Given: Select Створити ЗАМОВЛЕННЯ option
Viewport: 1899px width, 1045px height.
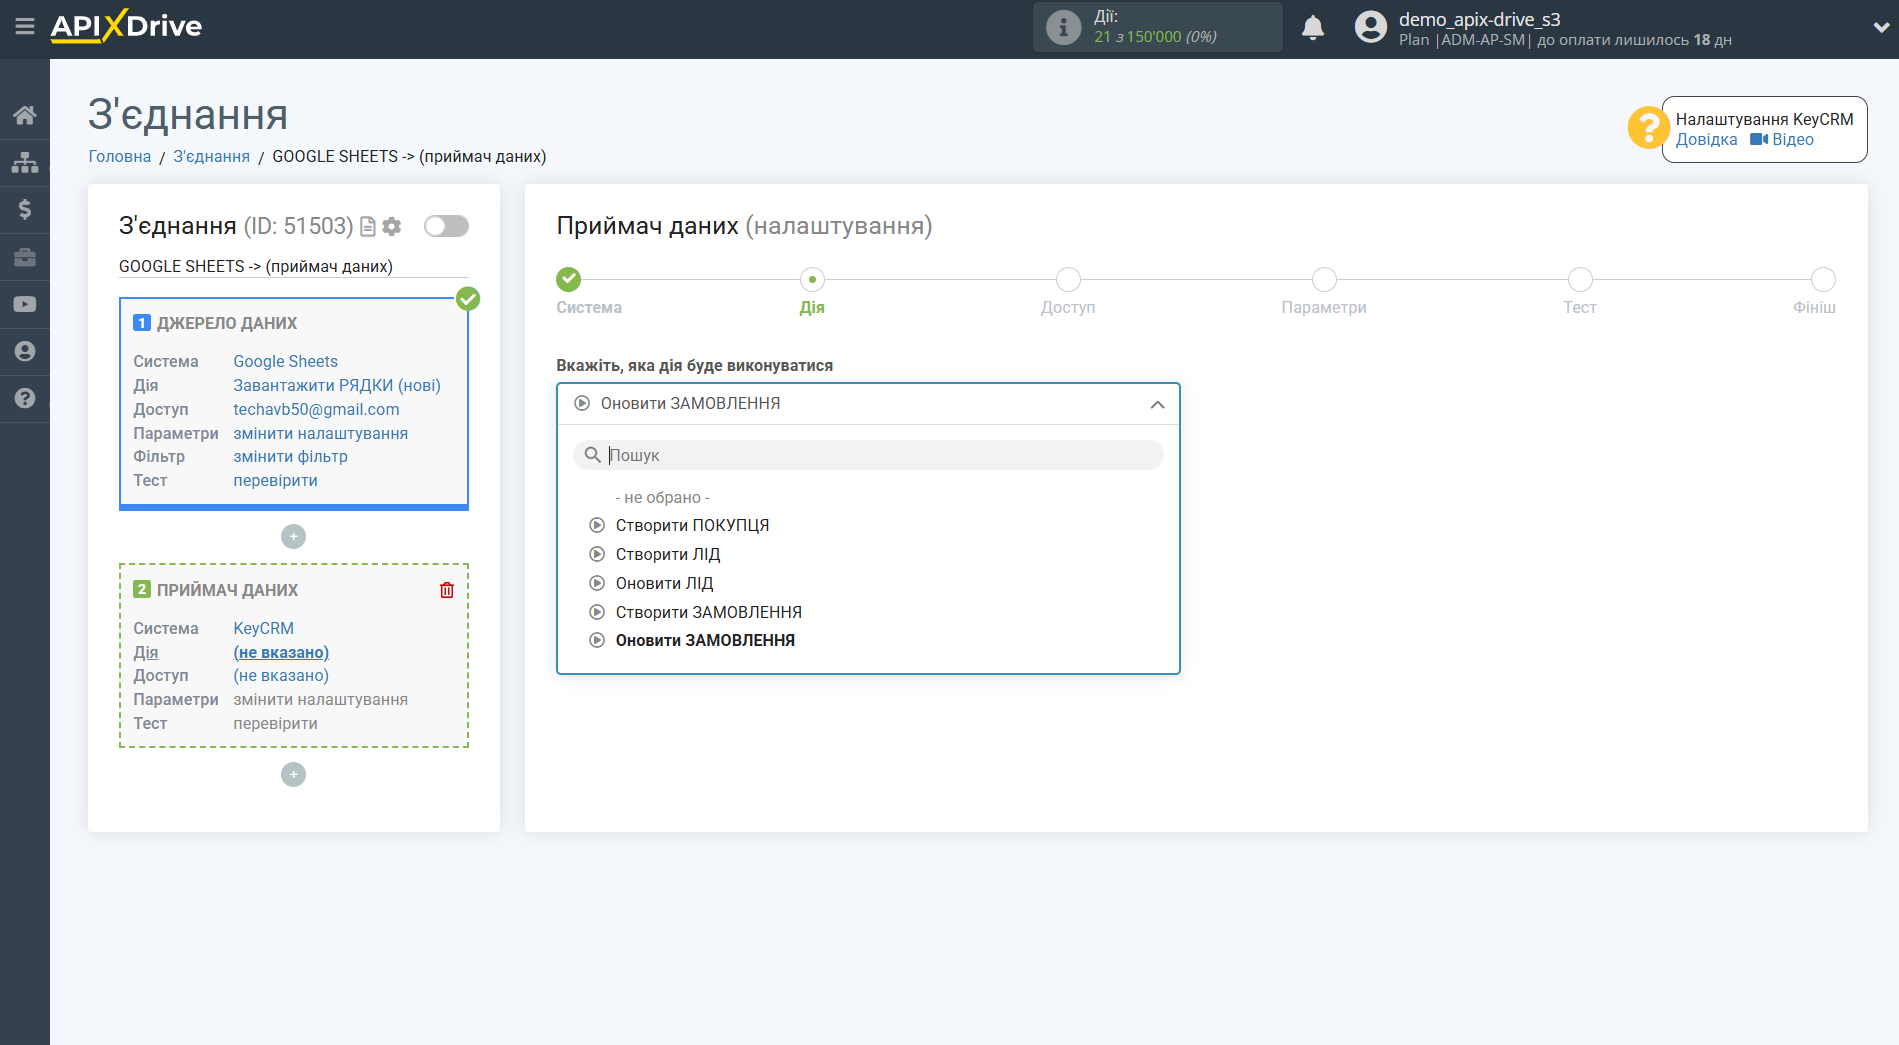Looking at the screenshot, I should tap(709, 612).
